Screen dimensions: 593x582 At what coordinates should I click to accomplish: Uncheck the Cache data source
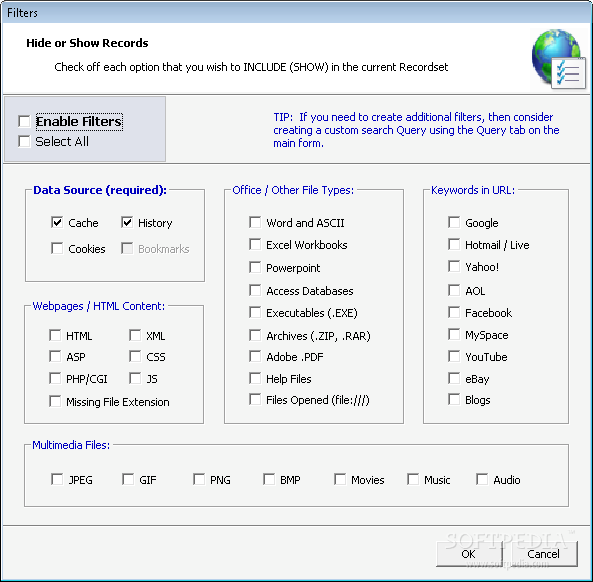coord(57,222)
